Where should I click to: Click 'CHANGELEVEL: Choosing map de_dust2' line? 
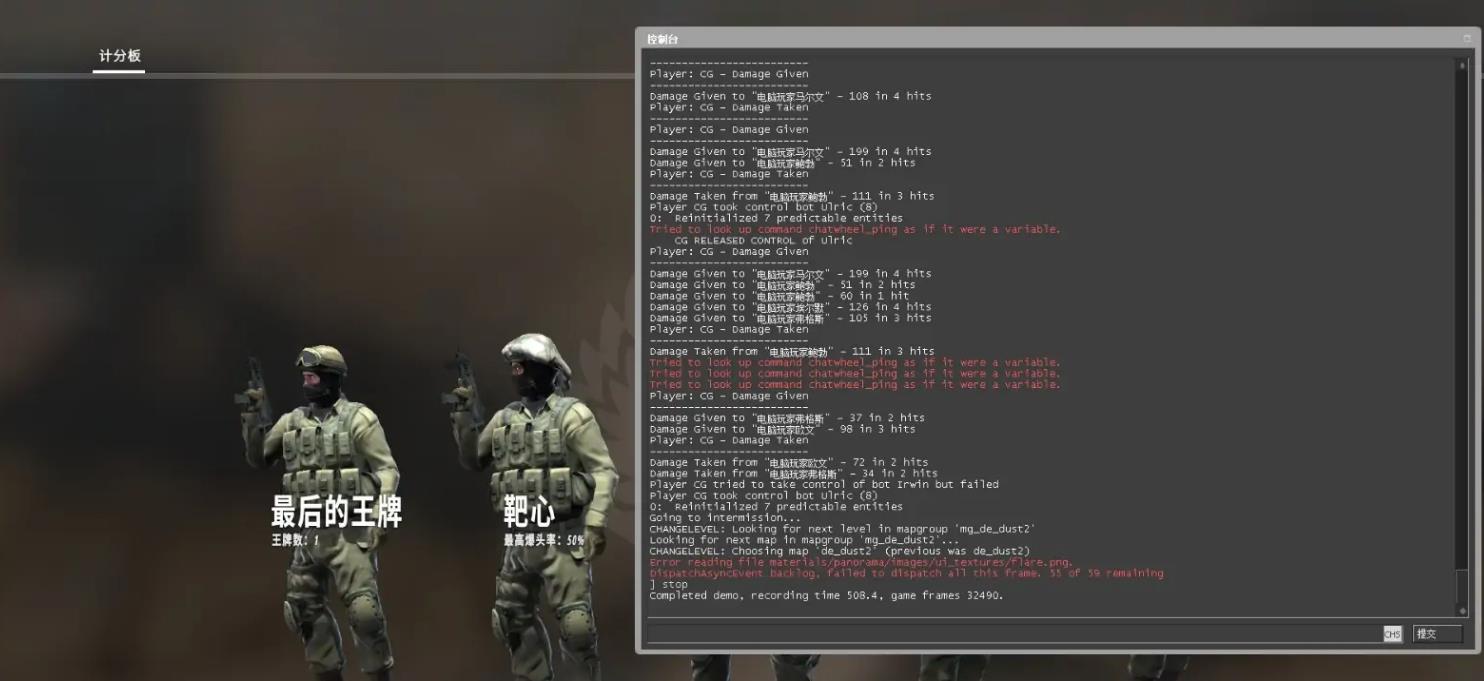click(839, 551)
